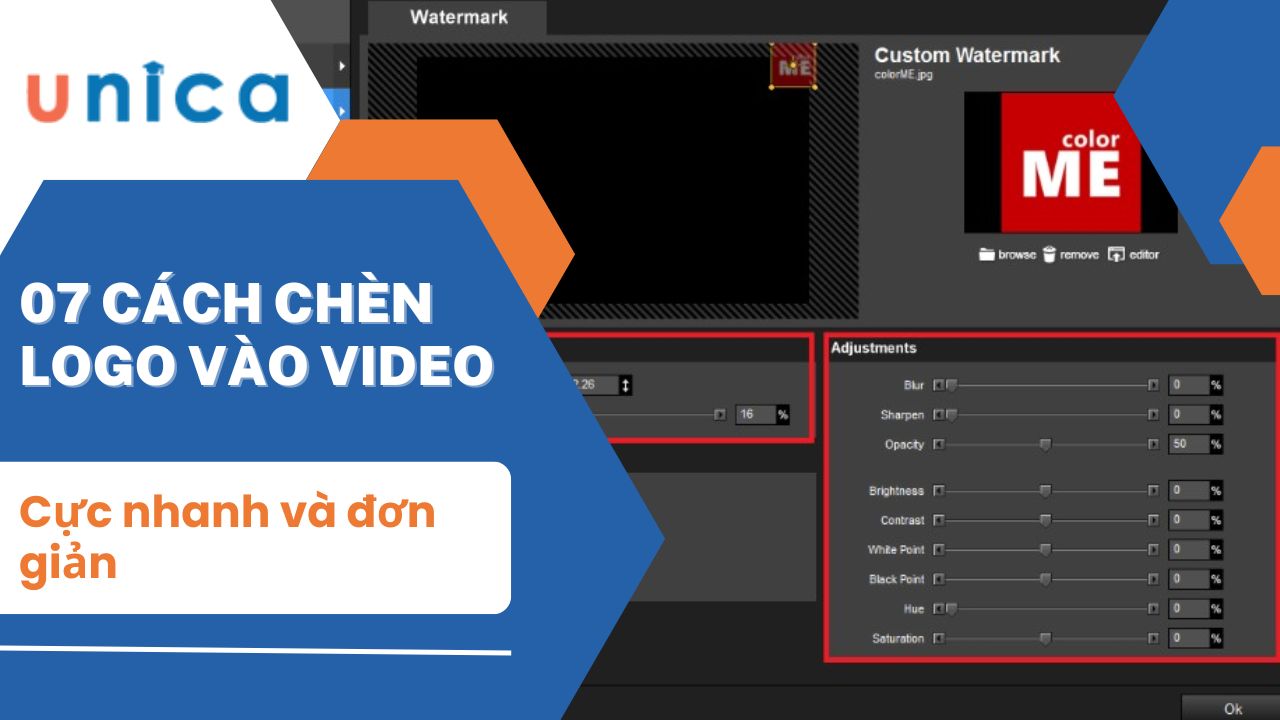Focus the Sharpen percentage field
This screenshot has height=720, width=1280.
point(1189,414)
